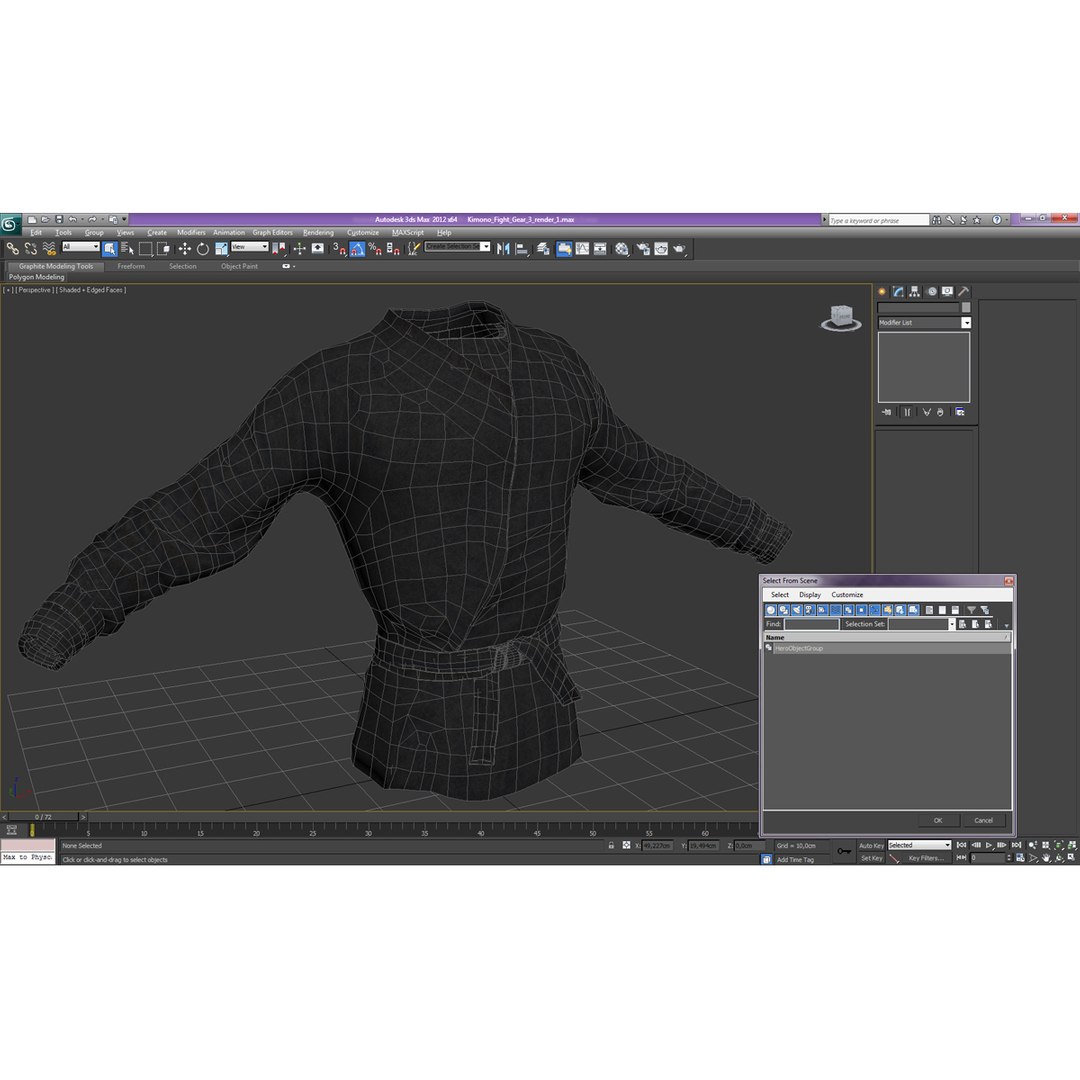This screenshot has width=1080, height=1080.
Task: Switch to the Object Paint ribbon tab
Action: [239, 266]
